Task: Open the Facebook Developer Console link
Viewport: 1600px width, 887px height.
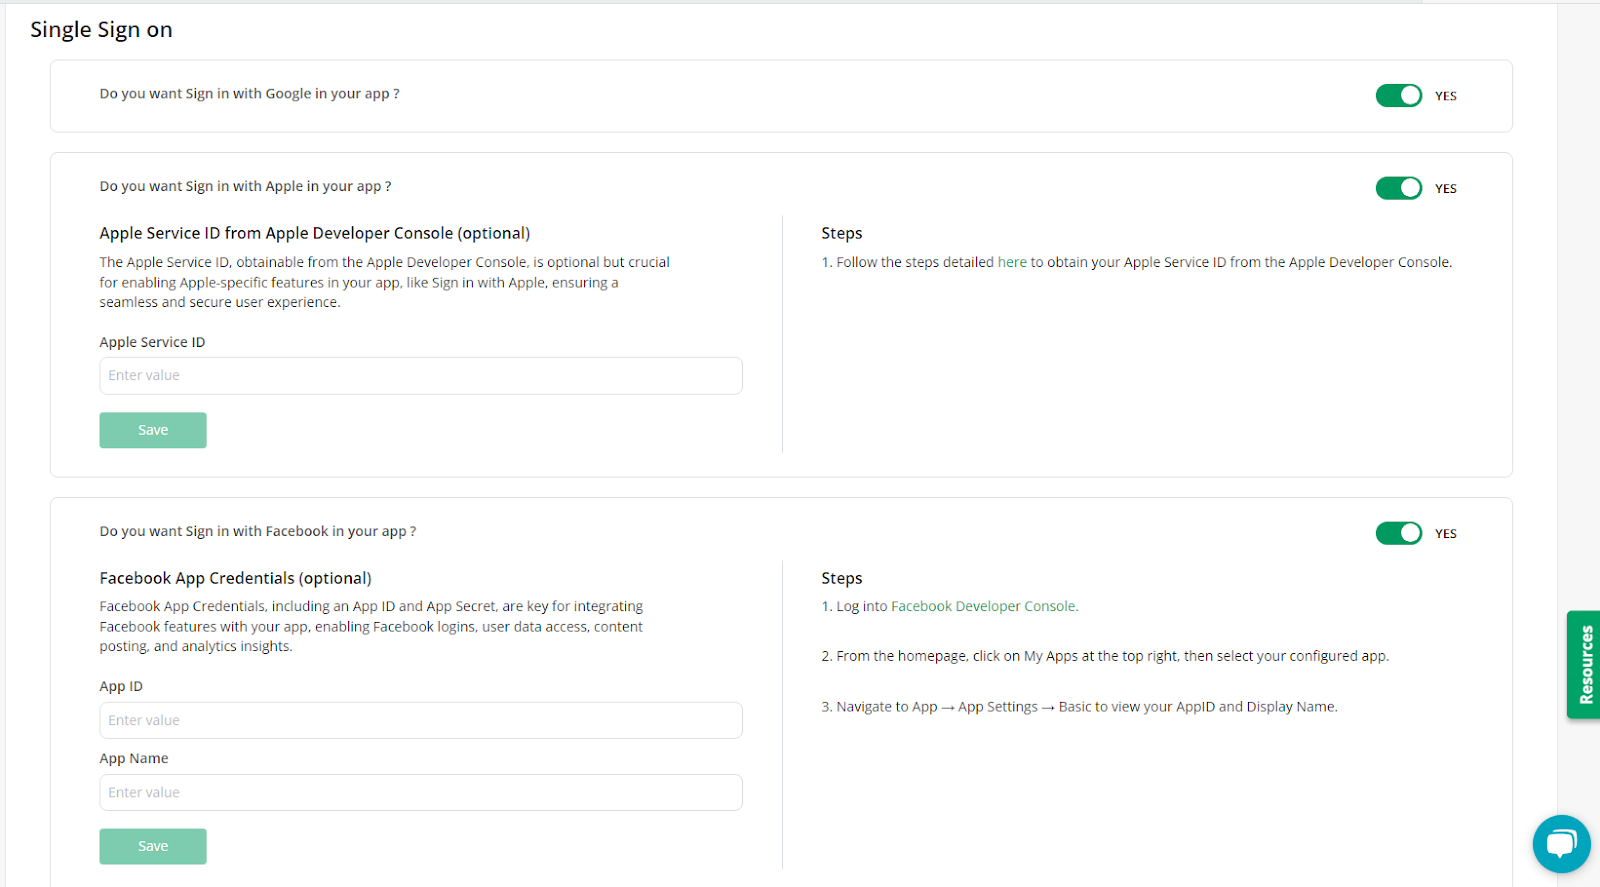Action: pos(984,606)
